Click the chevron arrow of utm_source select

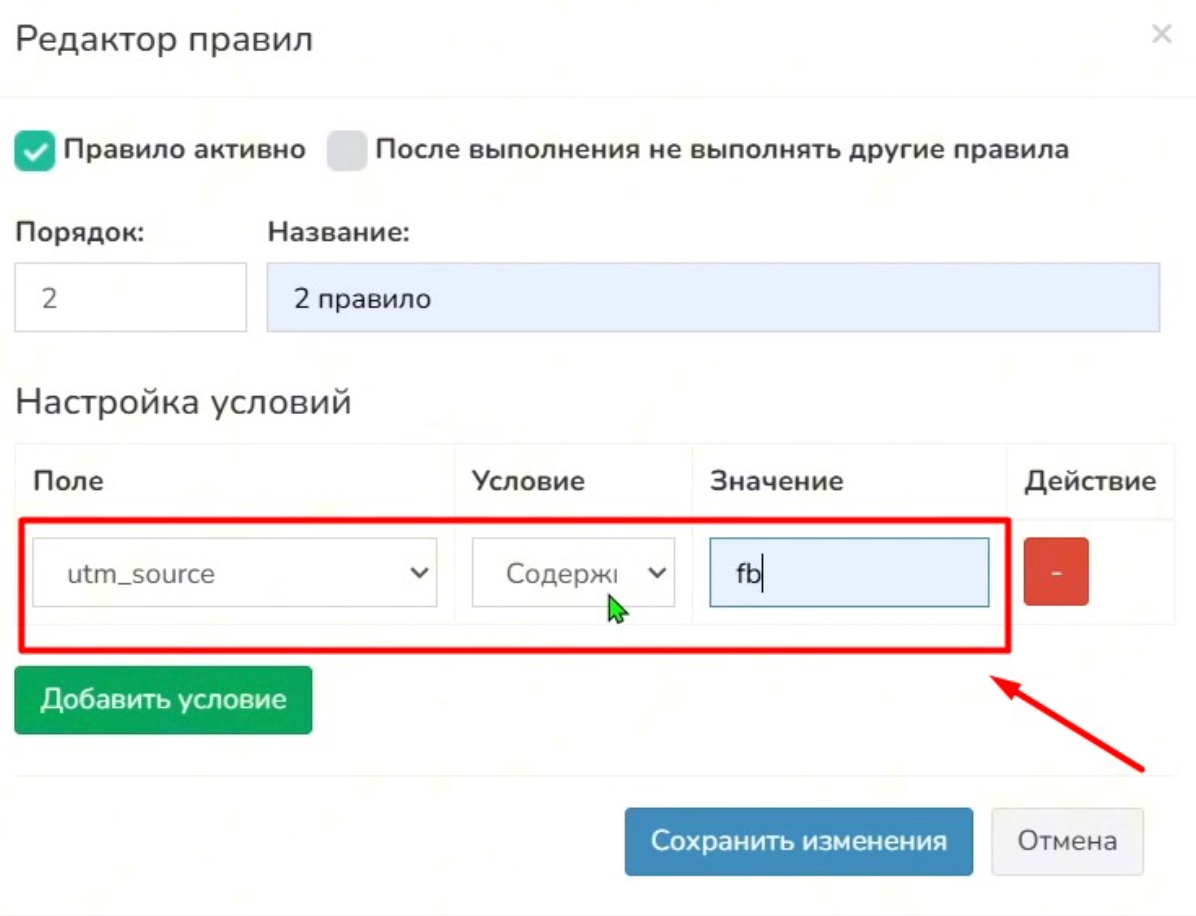coord(419,573)
